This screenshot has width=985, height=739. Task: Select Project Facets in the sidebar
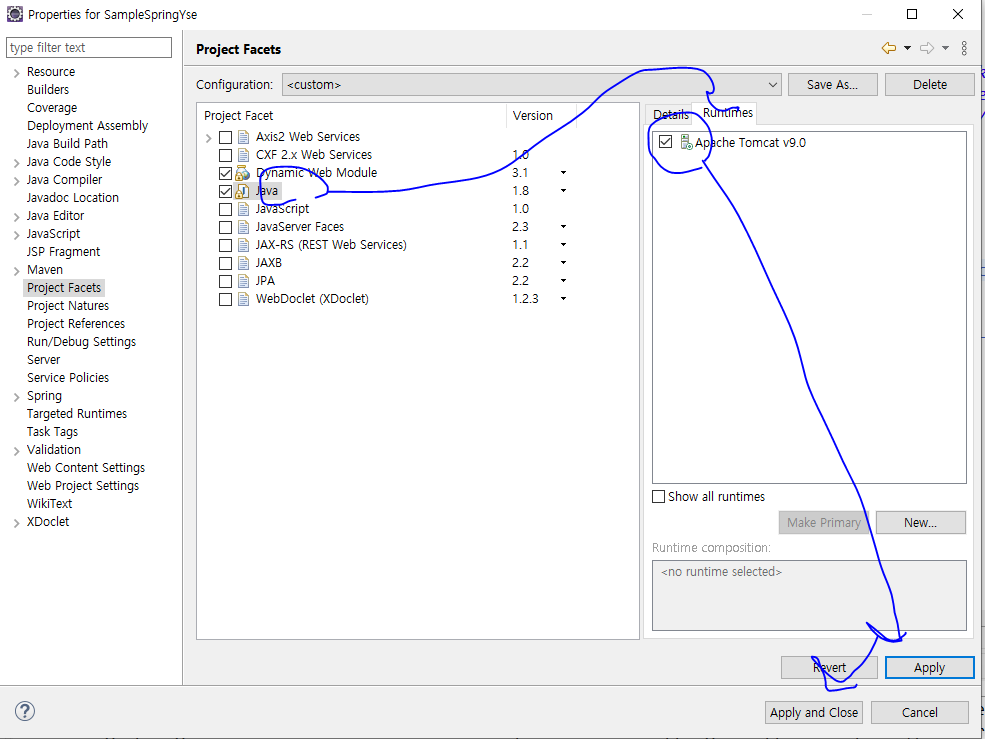click(x=63, y=288)
